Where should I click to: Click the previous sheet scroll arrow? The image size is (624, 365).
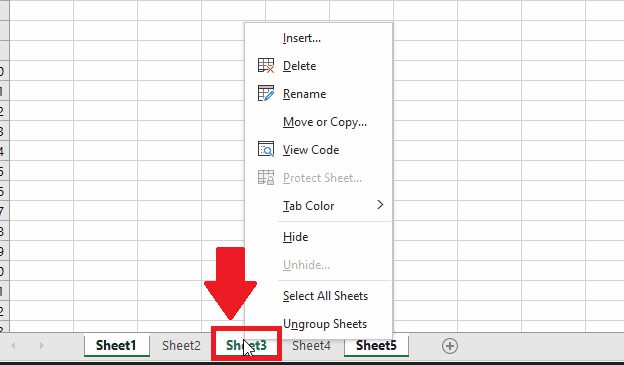point(13,345)
